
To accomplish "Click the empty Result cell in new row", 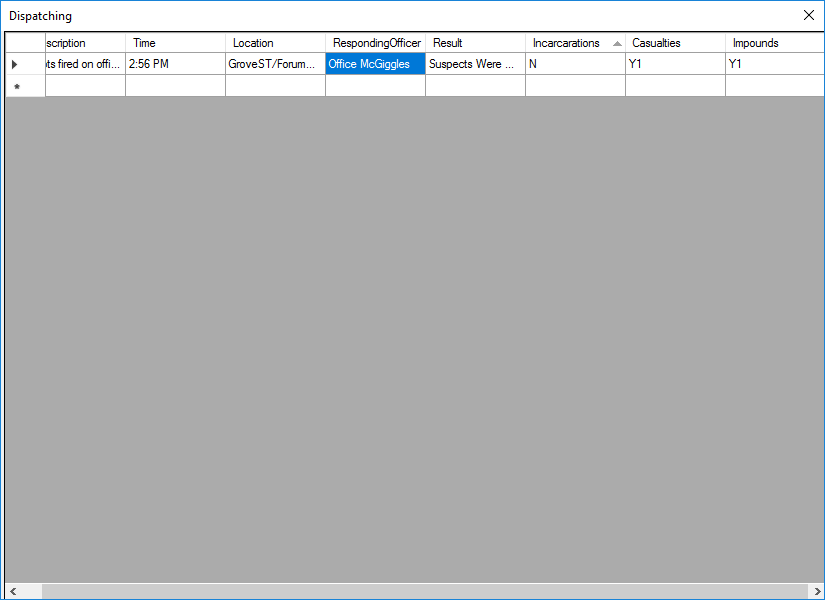I will coord(475,86).
